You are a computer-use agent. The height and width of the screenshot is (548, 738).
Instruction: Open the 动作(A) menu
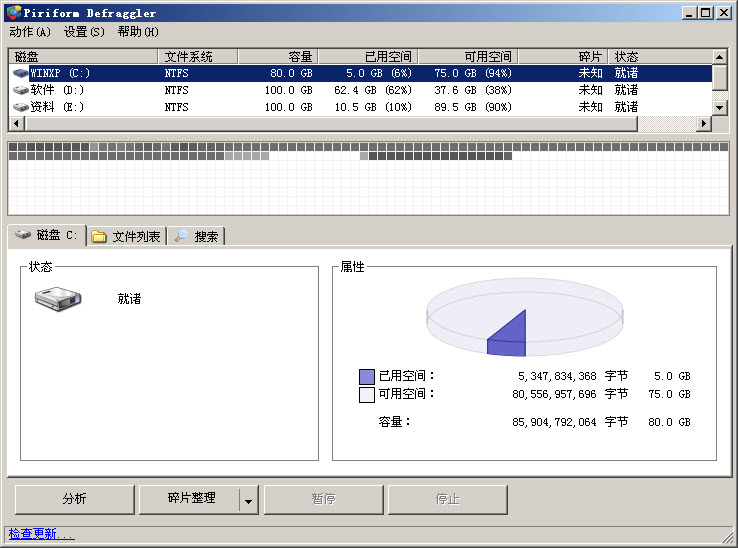click(29, 32)
